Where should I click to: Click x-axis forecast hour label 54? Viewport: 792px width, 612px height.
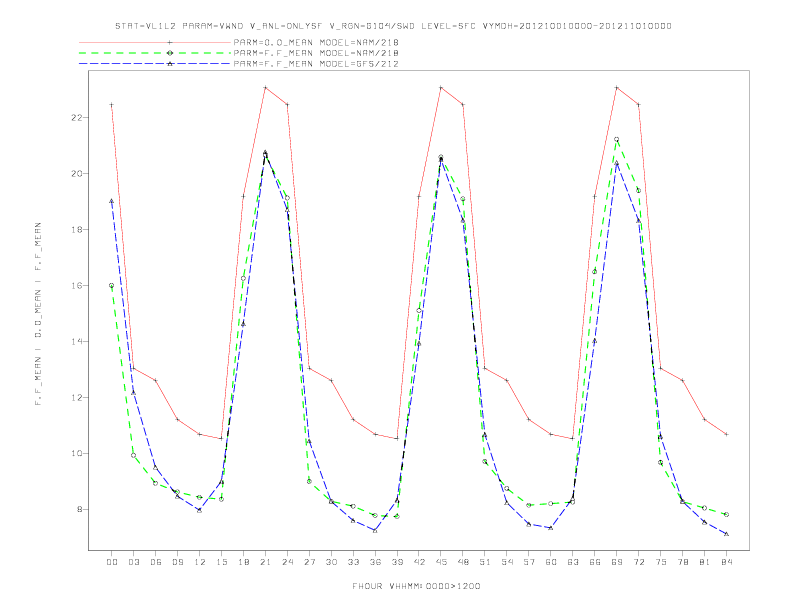click(507, 562)
